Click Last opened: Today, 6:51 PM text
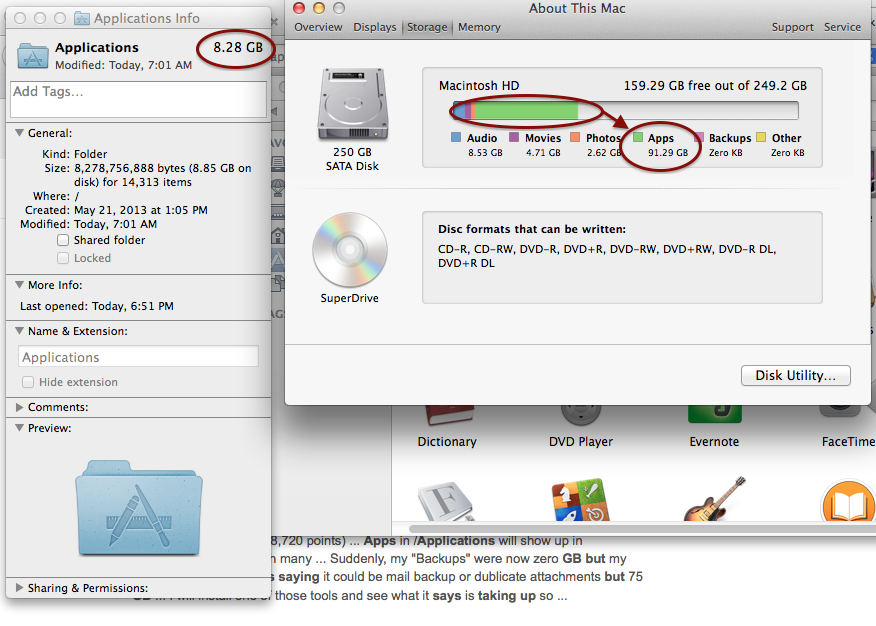The width and height of the screenshot is (876, 626). 97,306
